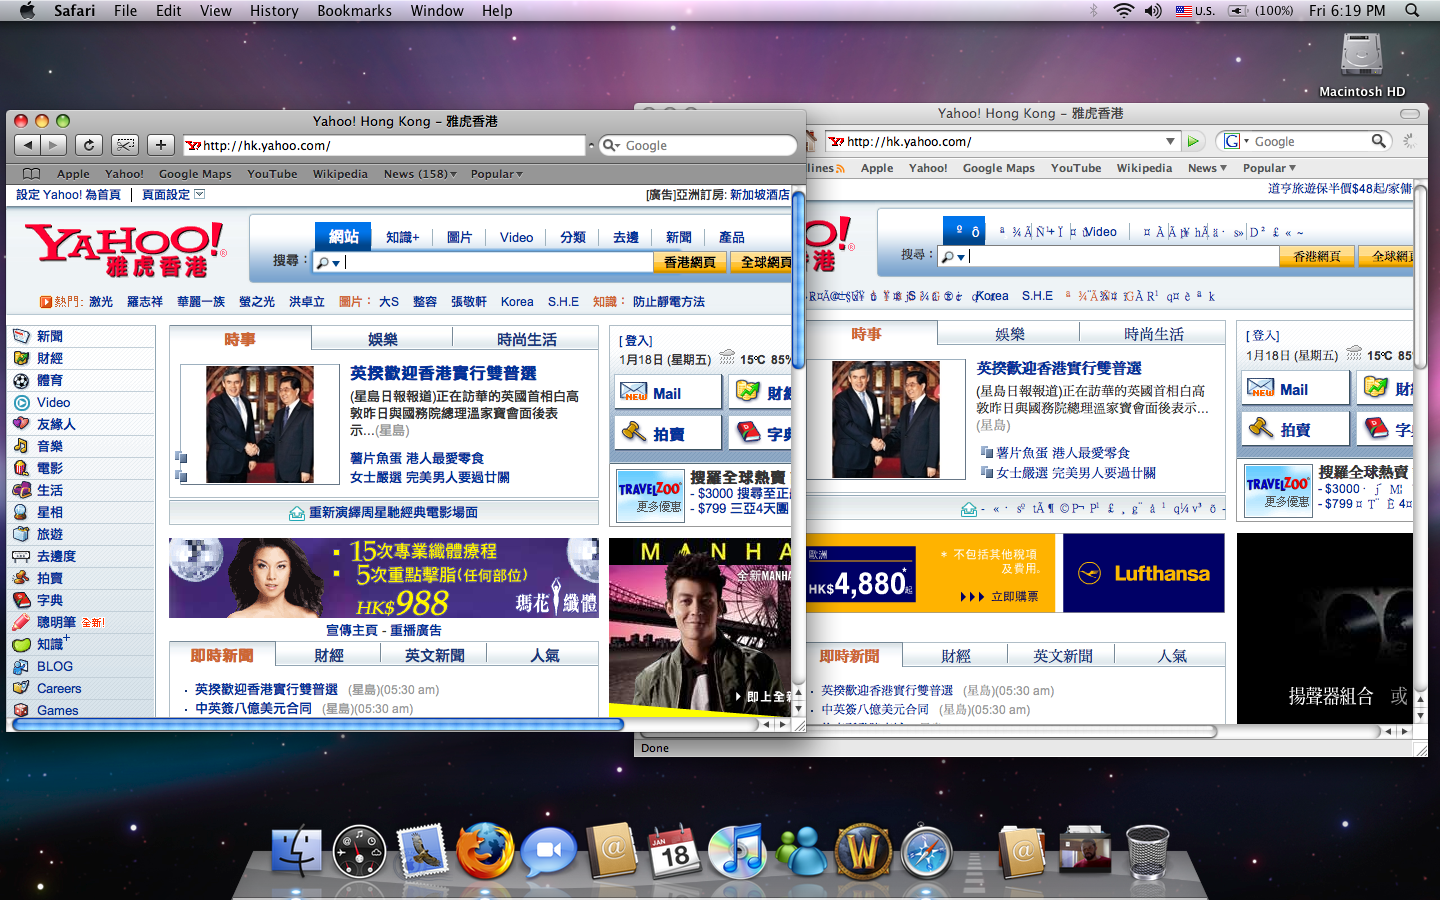Open Spotlight magnifier in menu bar
This screenshot has height=900, width=1440.
1412,10
